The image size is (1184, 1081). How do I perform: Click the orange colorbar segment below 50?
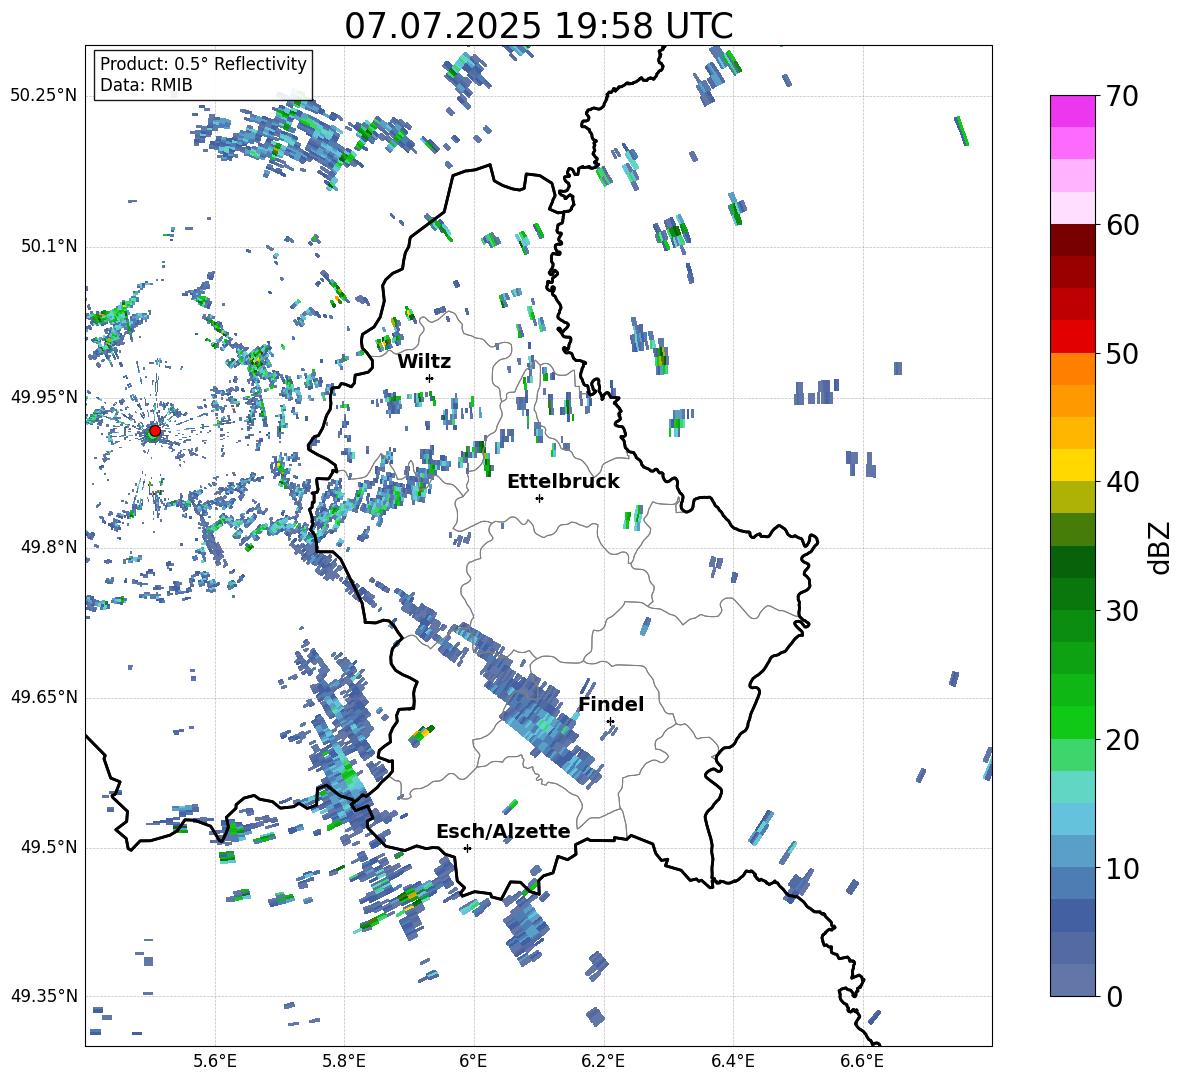tap(1072, 368)
